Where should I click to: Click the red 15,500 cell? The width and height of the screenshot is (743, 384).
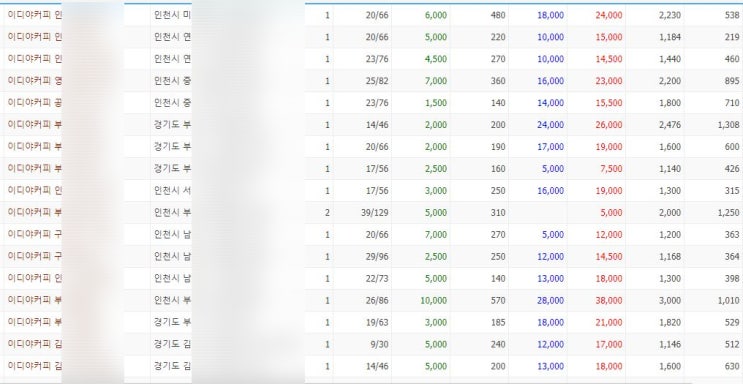[x=609, y=103]
